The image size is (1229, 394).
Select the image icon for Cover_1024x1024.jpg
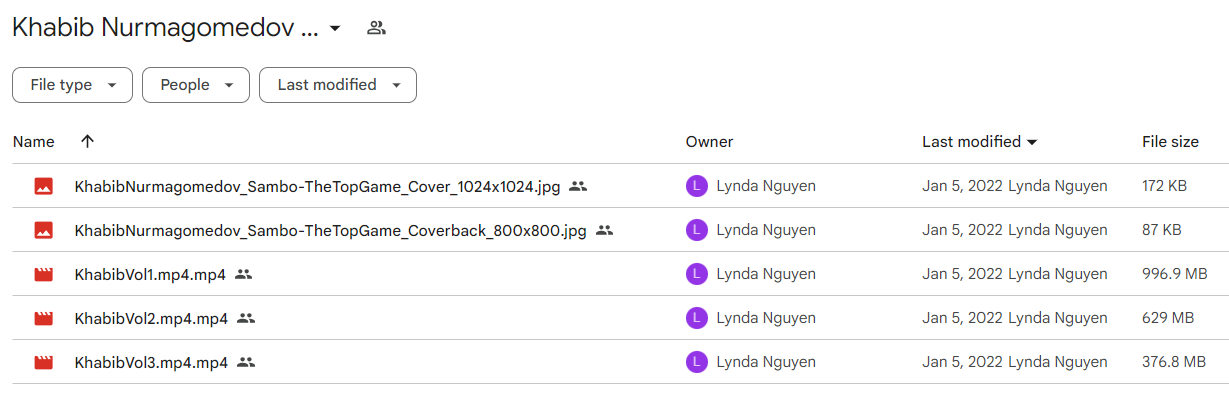(x=43, y=186)
